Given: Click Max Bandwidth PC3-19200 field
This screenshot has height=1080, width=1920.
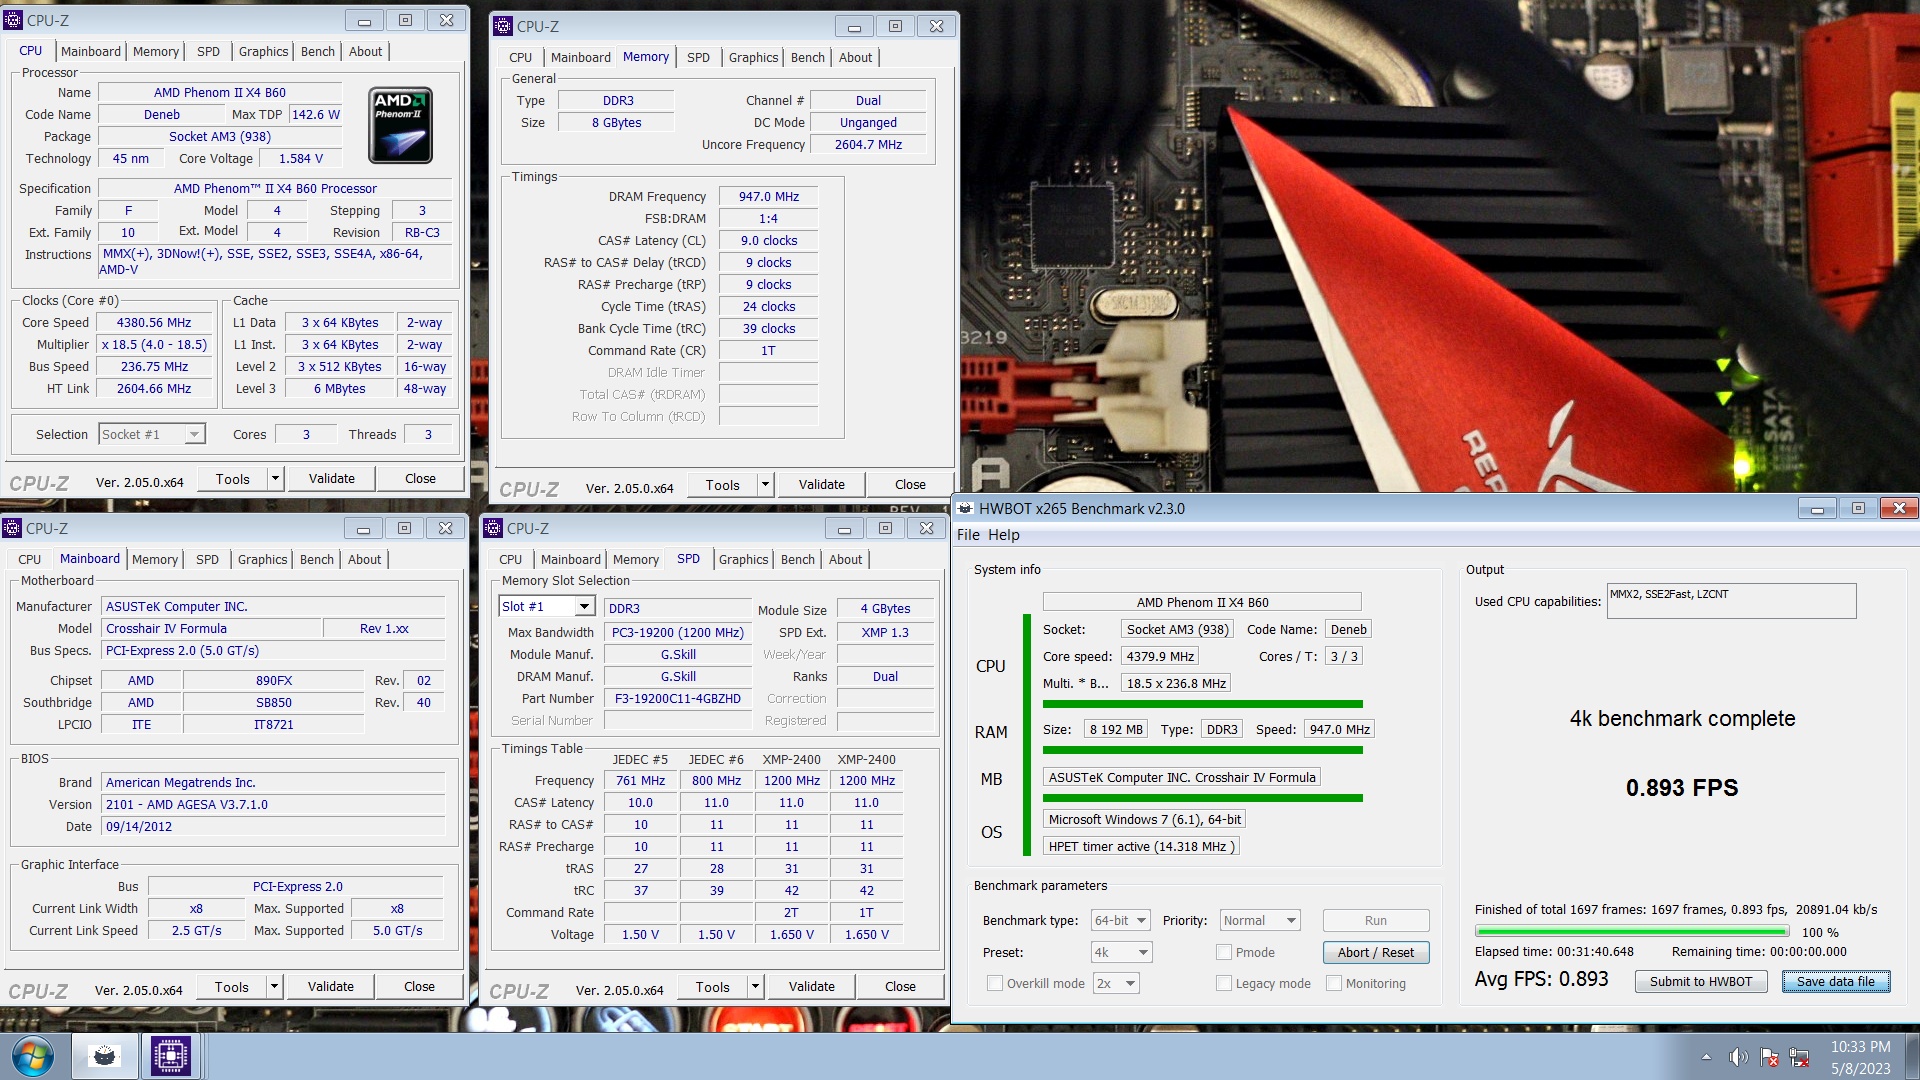Looking at the screenshot, I should point(677,632).
